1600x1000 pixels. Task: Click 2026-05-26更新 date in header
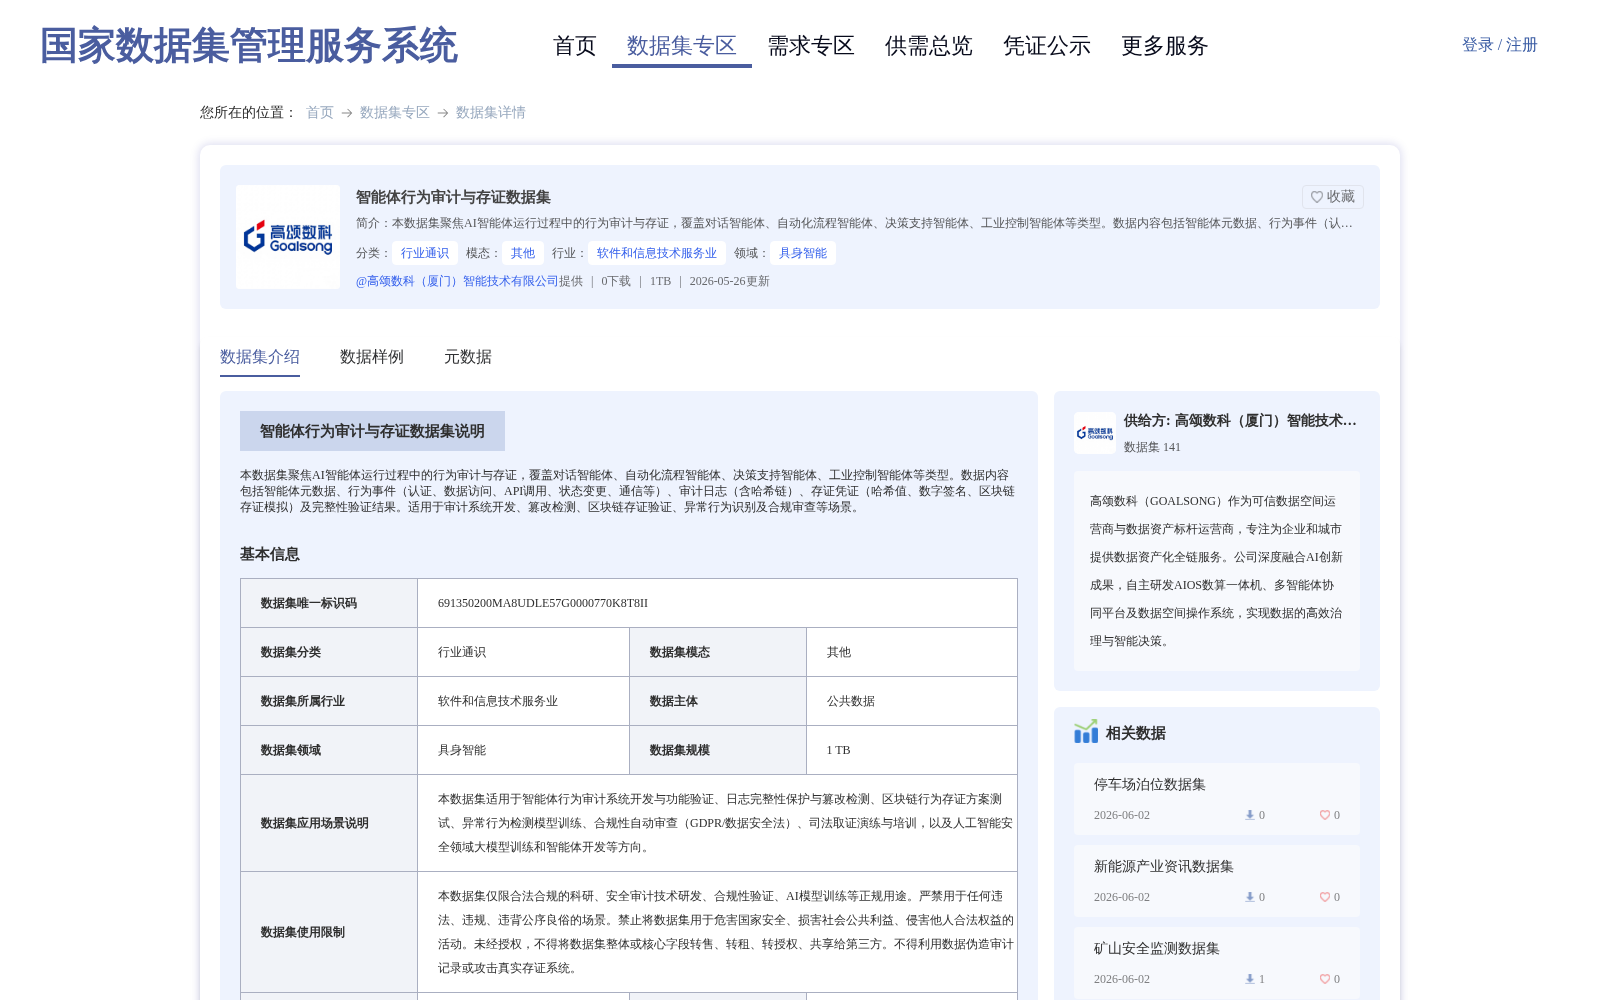coord(730,281)
